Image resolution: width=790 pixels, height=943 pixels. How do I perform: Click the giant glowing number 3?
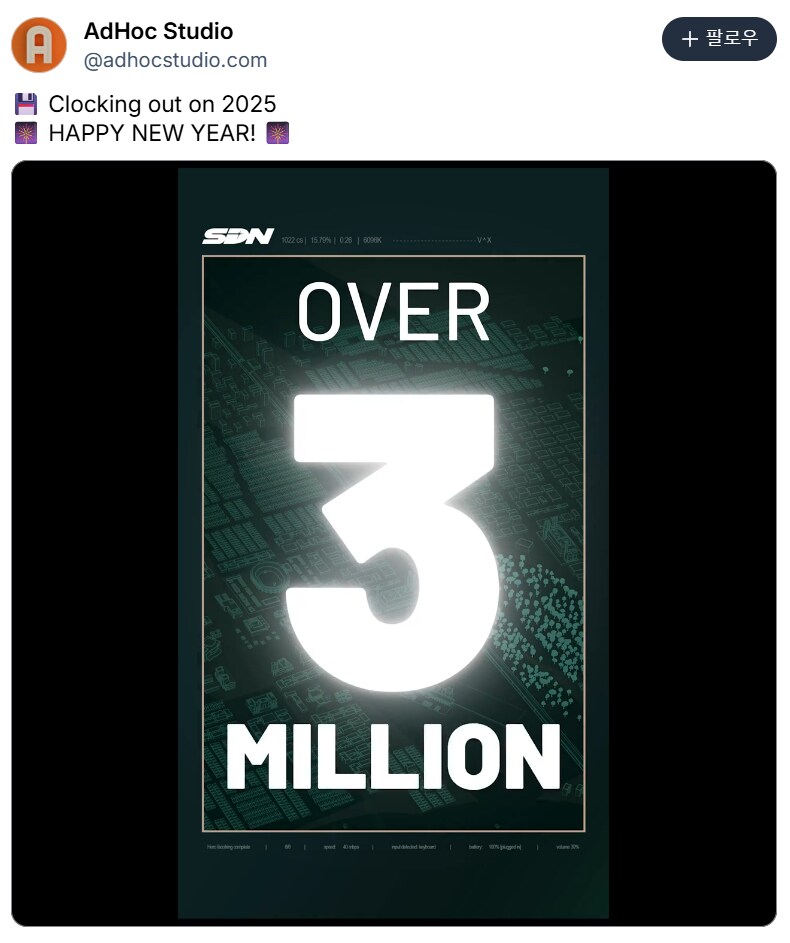[393, 540]
